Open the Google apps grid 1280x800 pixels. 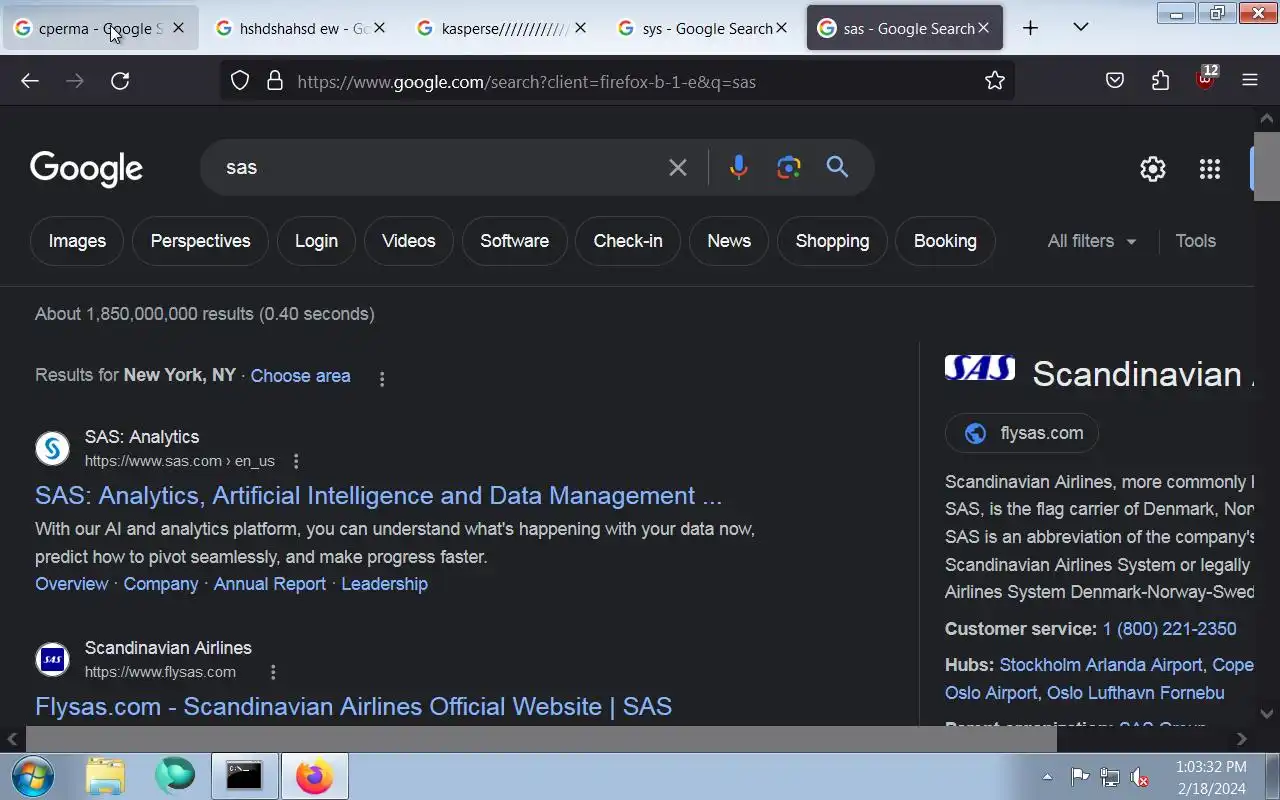click(1210, 169)
